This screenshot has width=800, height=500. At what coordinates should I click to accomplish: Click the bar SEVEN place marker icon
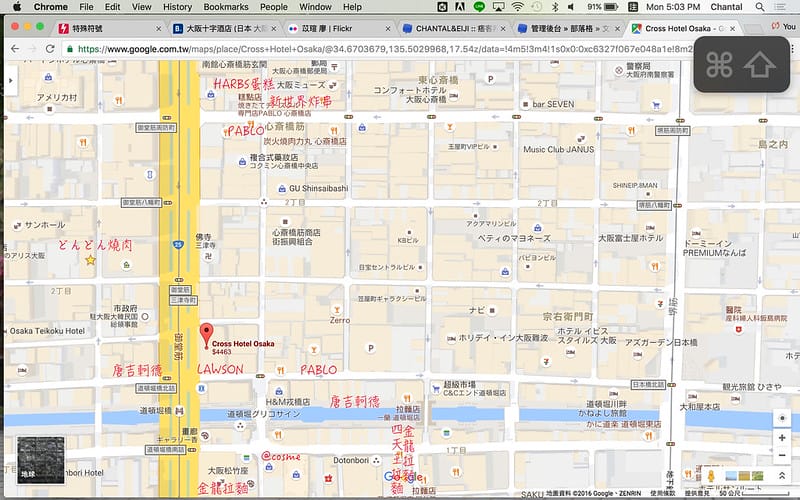click(525, 104)
